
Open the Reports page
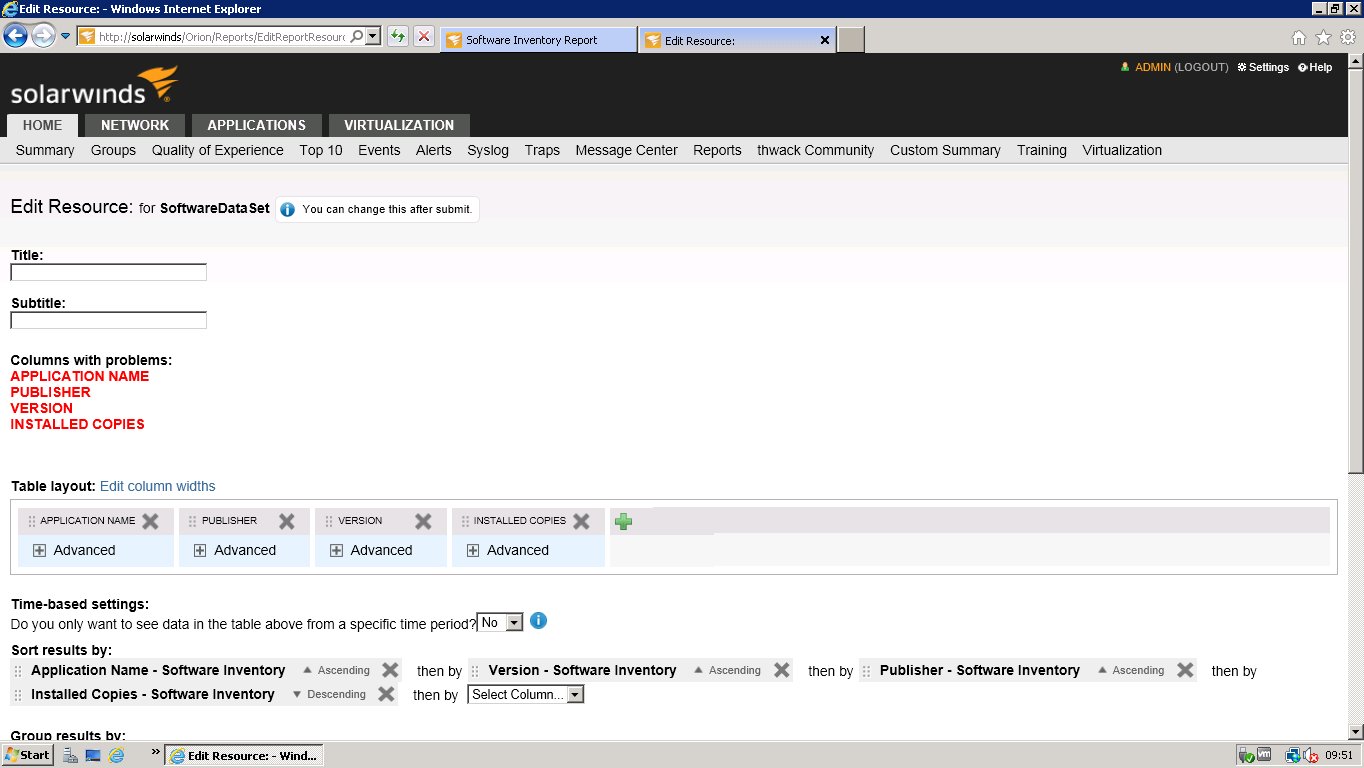[x=717, y=150]
